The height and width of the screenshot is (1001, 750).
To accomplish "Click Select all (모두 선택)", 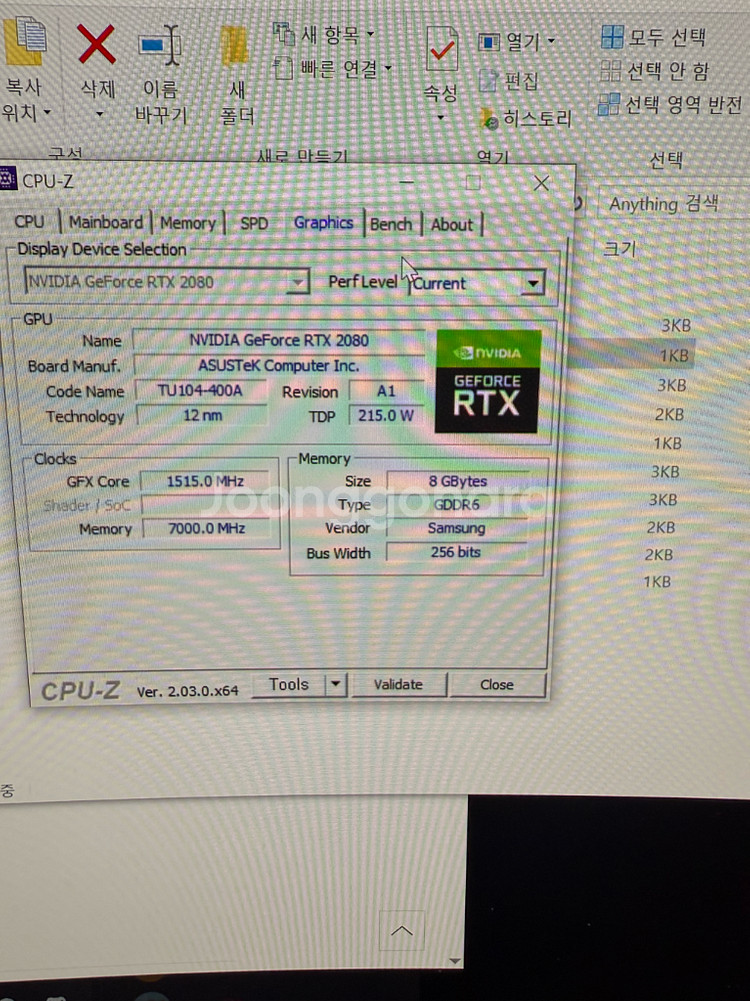I will (653, 37).
